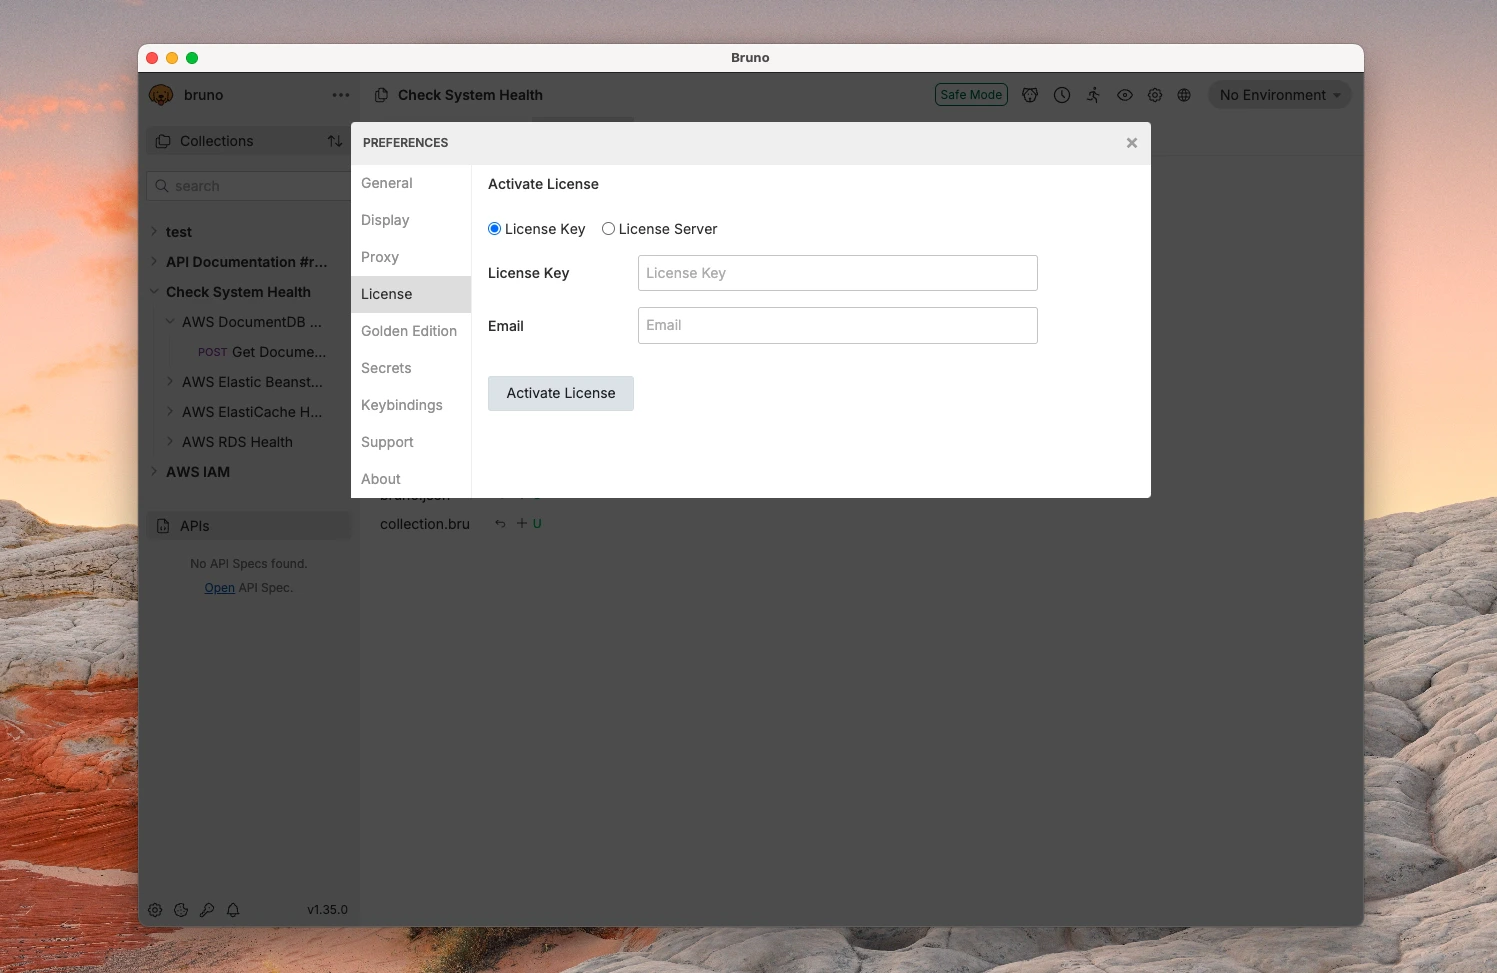1497x973 pixels.
Task: Click the eye icon near Safe Mode
Action: coord(1124,94)
